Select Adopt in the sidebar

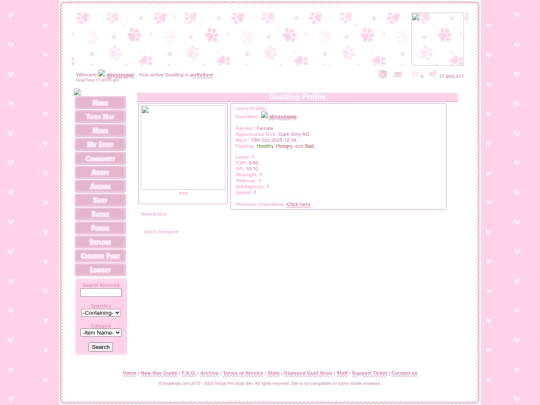point(100,173)
